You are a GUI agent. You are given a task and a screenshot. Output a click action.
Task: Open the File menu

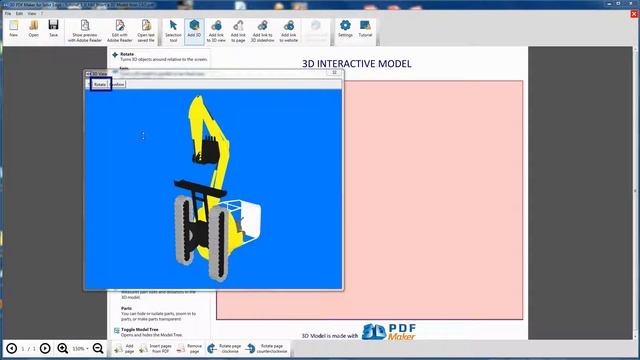(8, 13)
